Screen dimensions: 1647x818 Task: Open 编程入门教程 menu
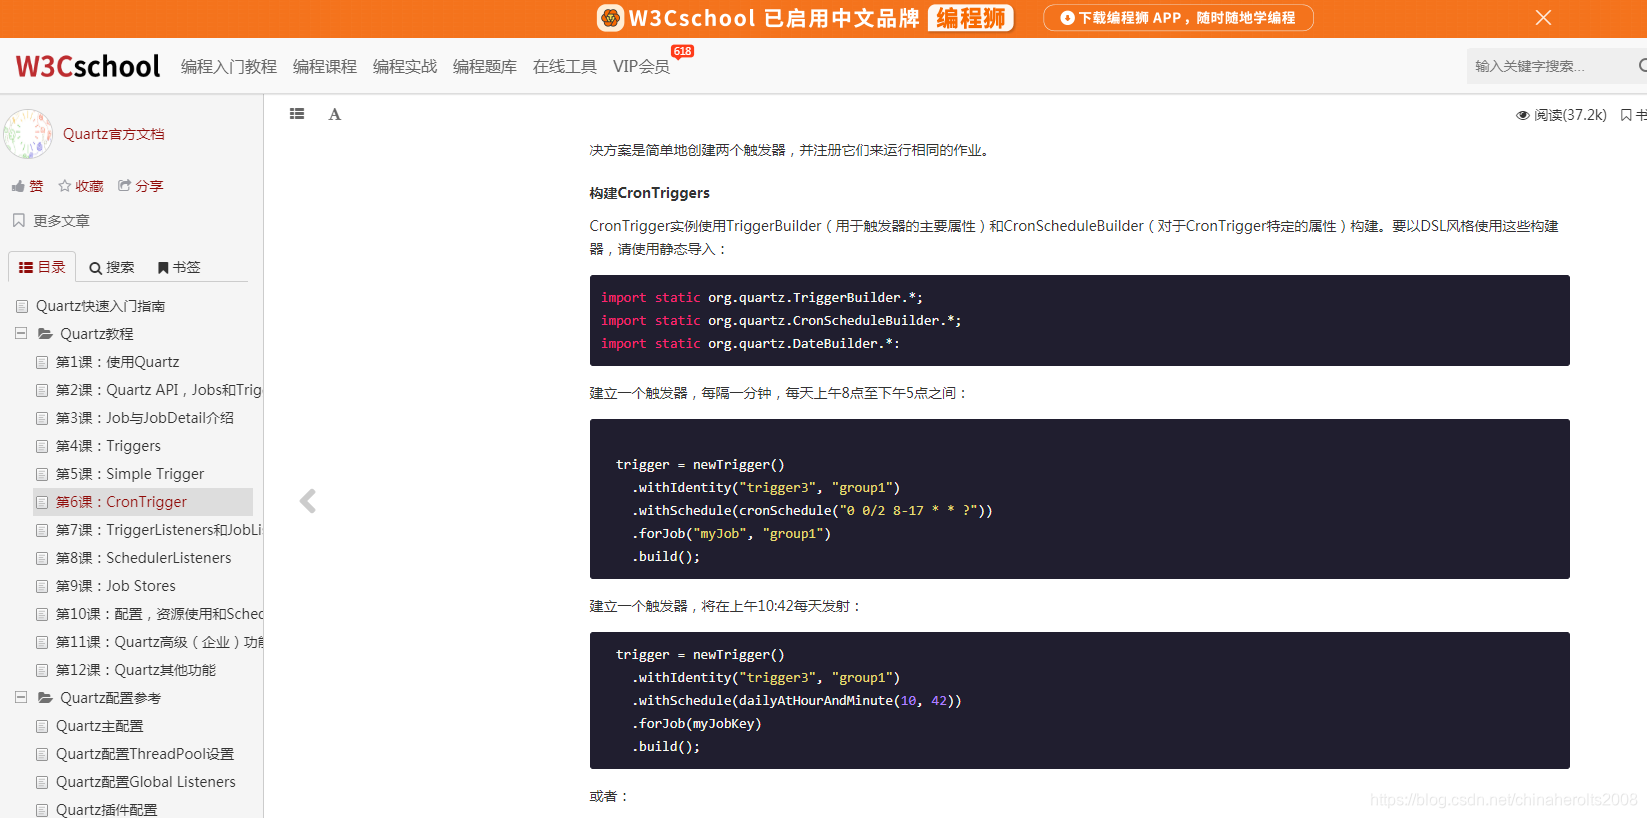pyautogui.click(x=229, y=66)
